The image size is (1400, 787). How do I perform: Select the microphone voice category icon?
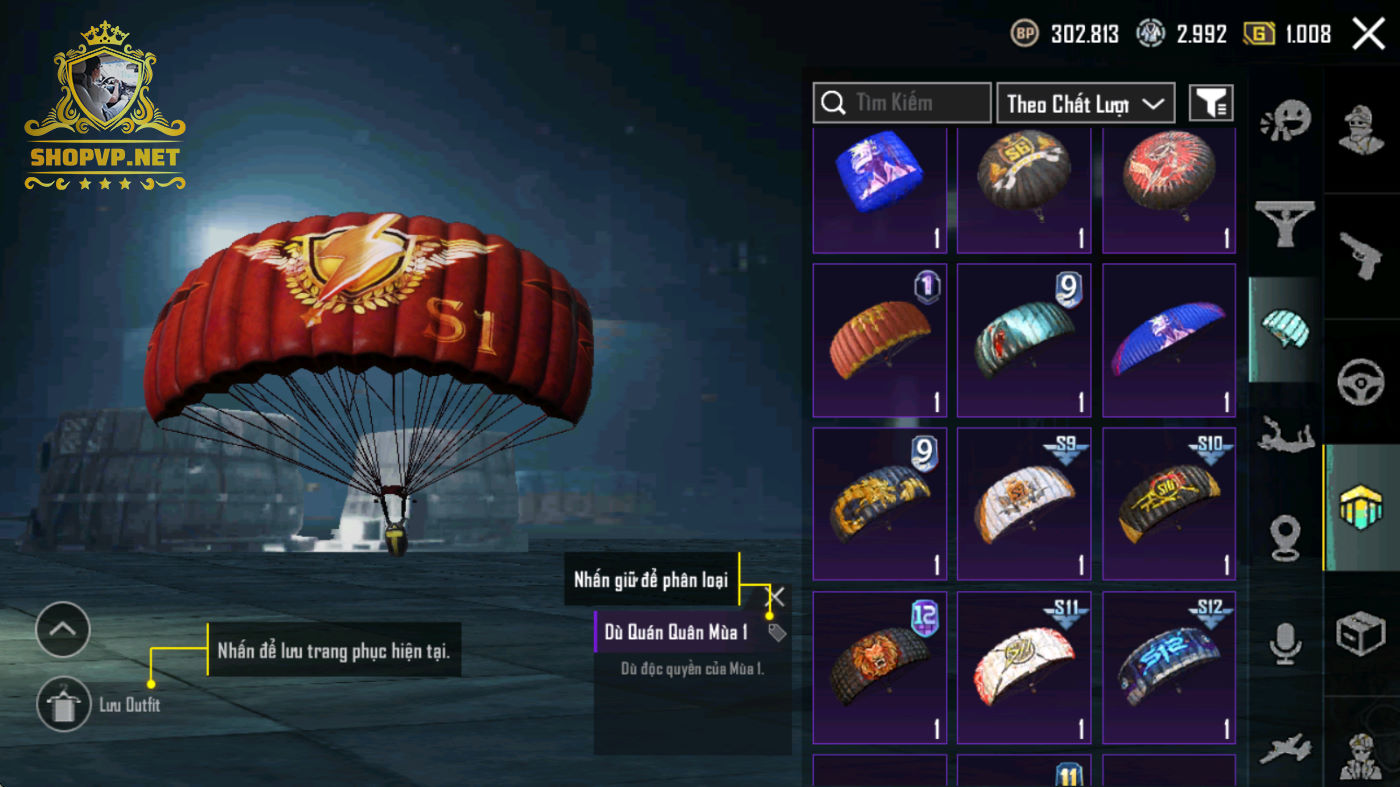[1285, 643]
